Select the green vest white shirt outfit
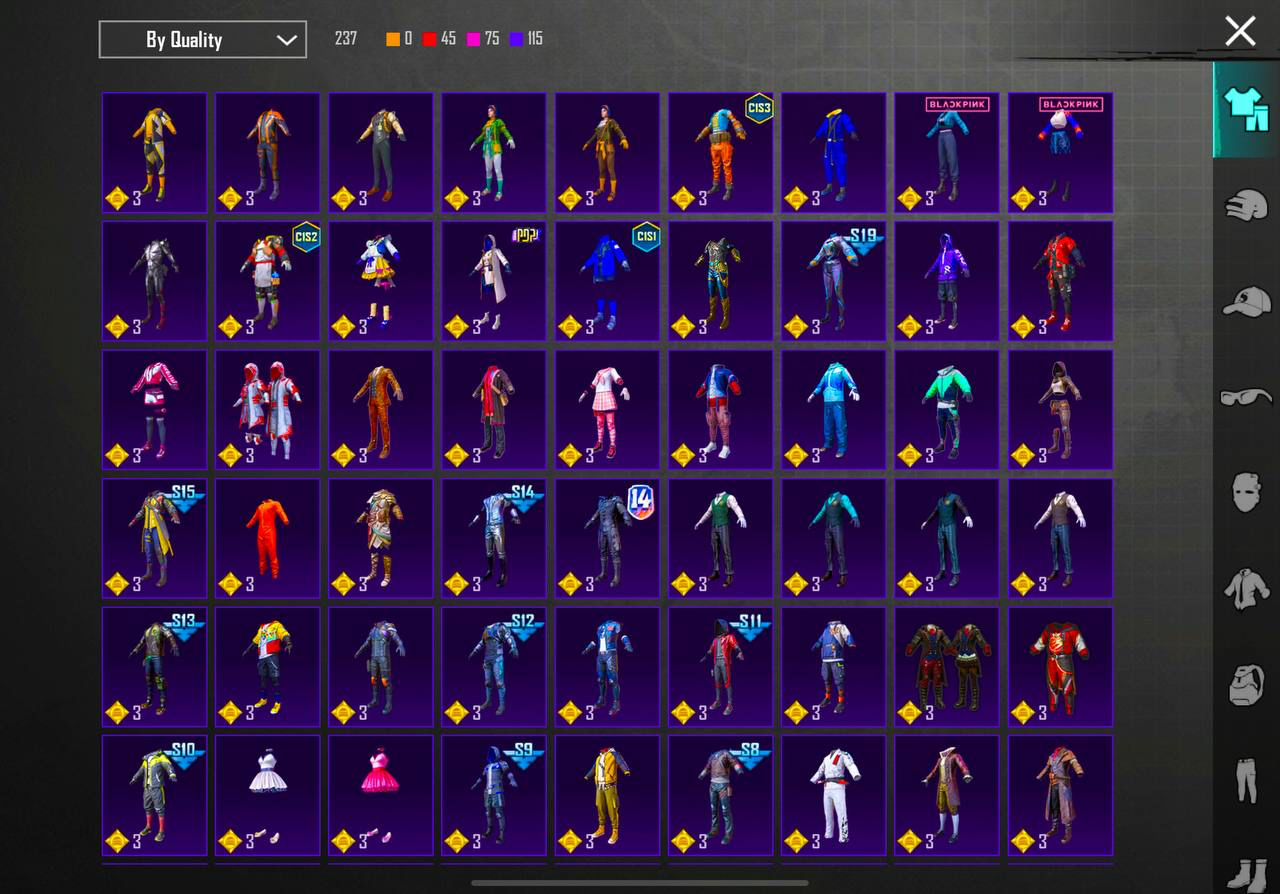 coord(720,538)
